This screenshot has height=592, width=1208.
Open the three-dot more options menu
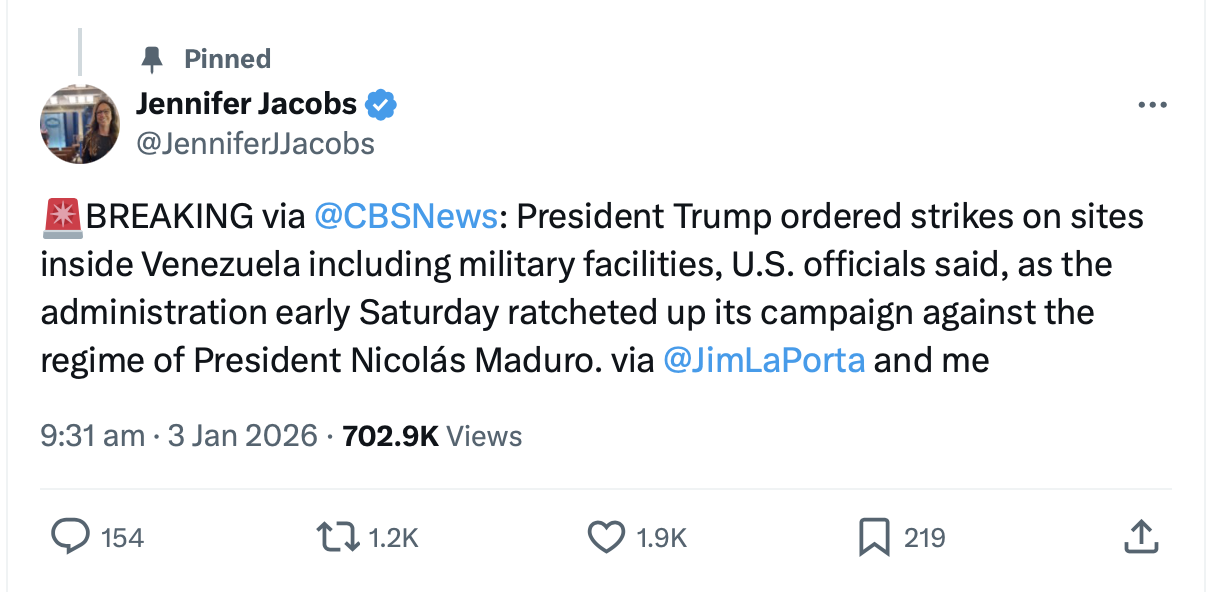point(1152,105)
